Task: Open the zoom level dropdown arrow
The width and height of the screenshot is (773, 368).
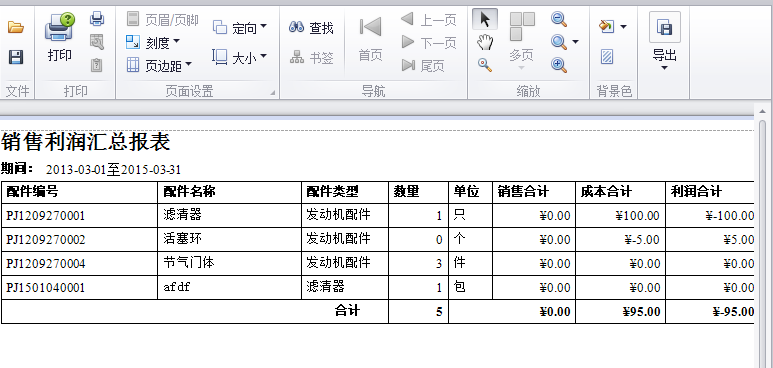Action: 575,42
